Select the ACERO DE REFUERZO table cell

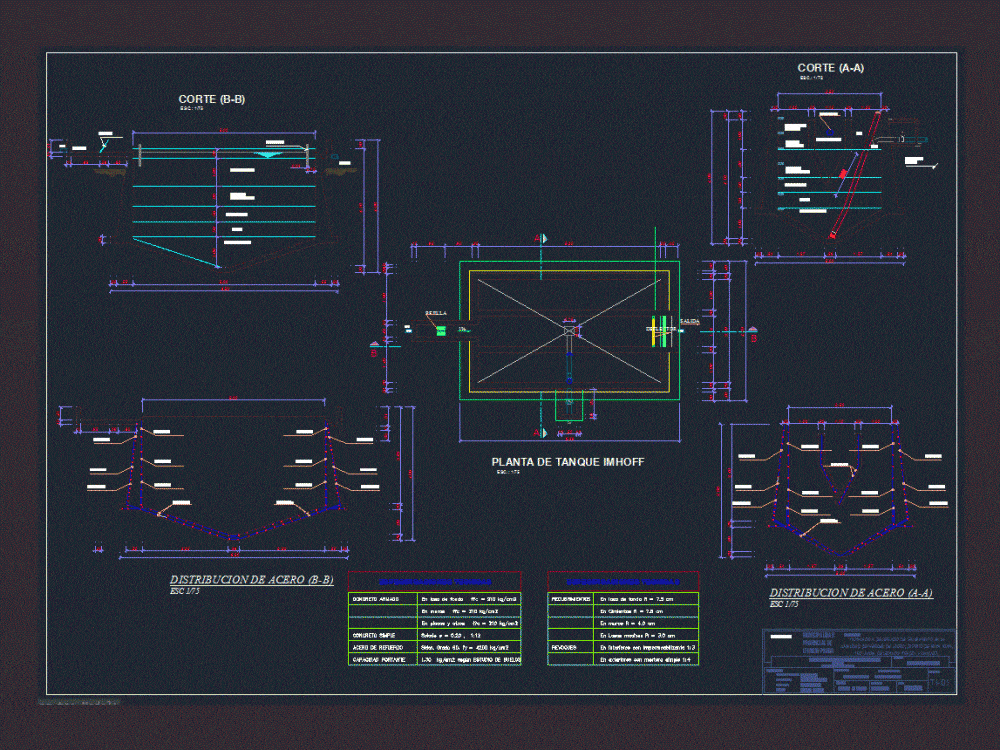tap(378, 647)
